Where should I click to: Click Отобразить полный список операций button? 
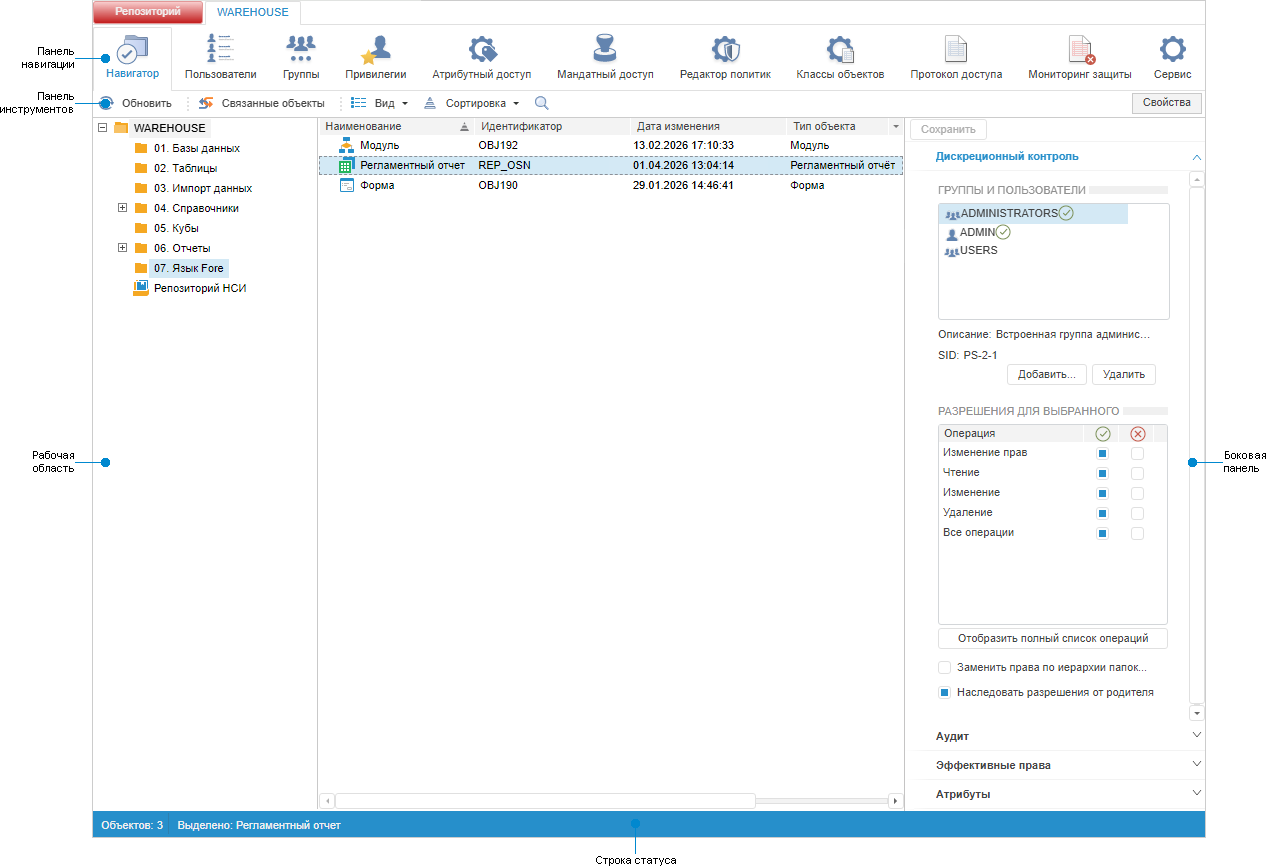coord(1053,638)
